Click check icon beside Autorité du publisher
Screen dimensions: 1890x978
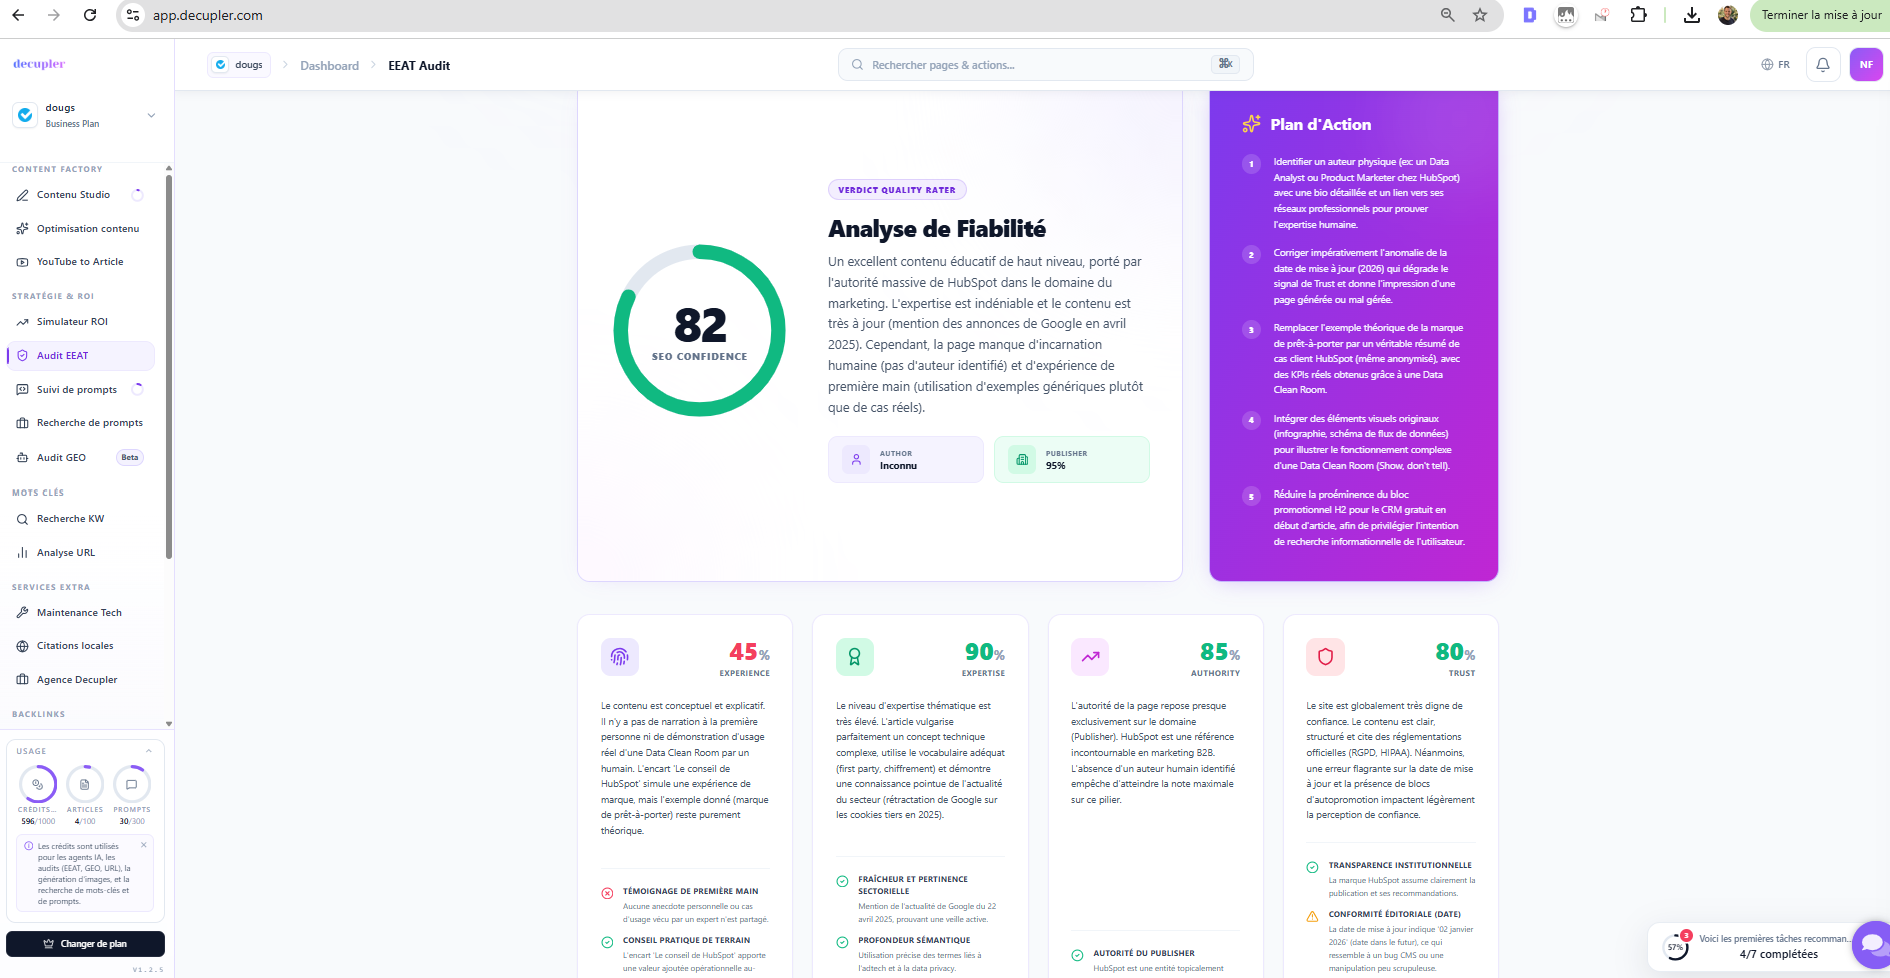pos(1077,955)
